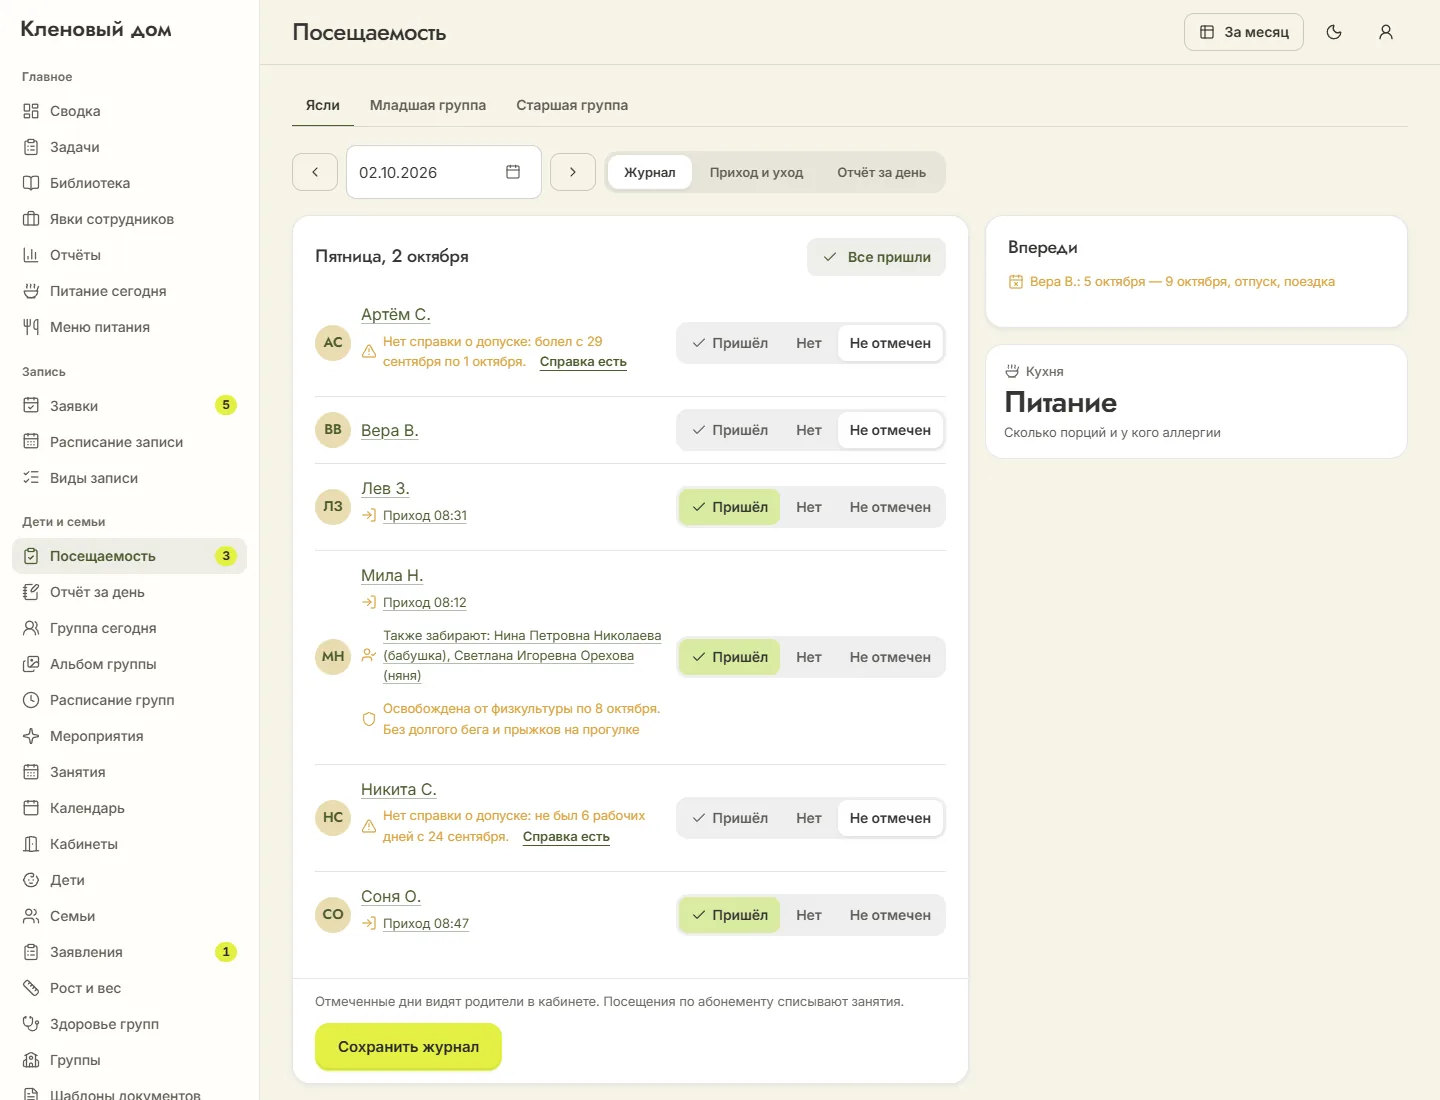Open calendar picker icon in date field
1440x1100 pixels.
[x=513, y=172]
